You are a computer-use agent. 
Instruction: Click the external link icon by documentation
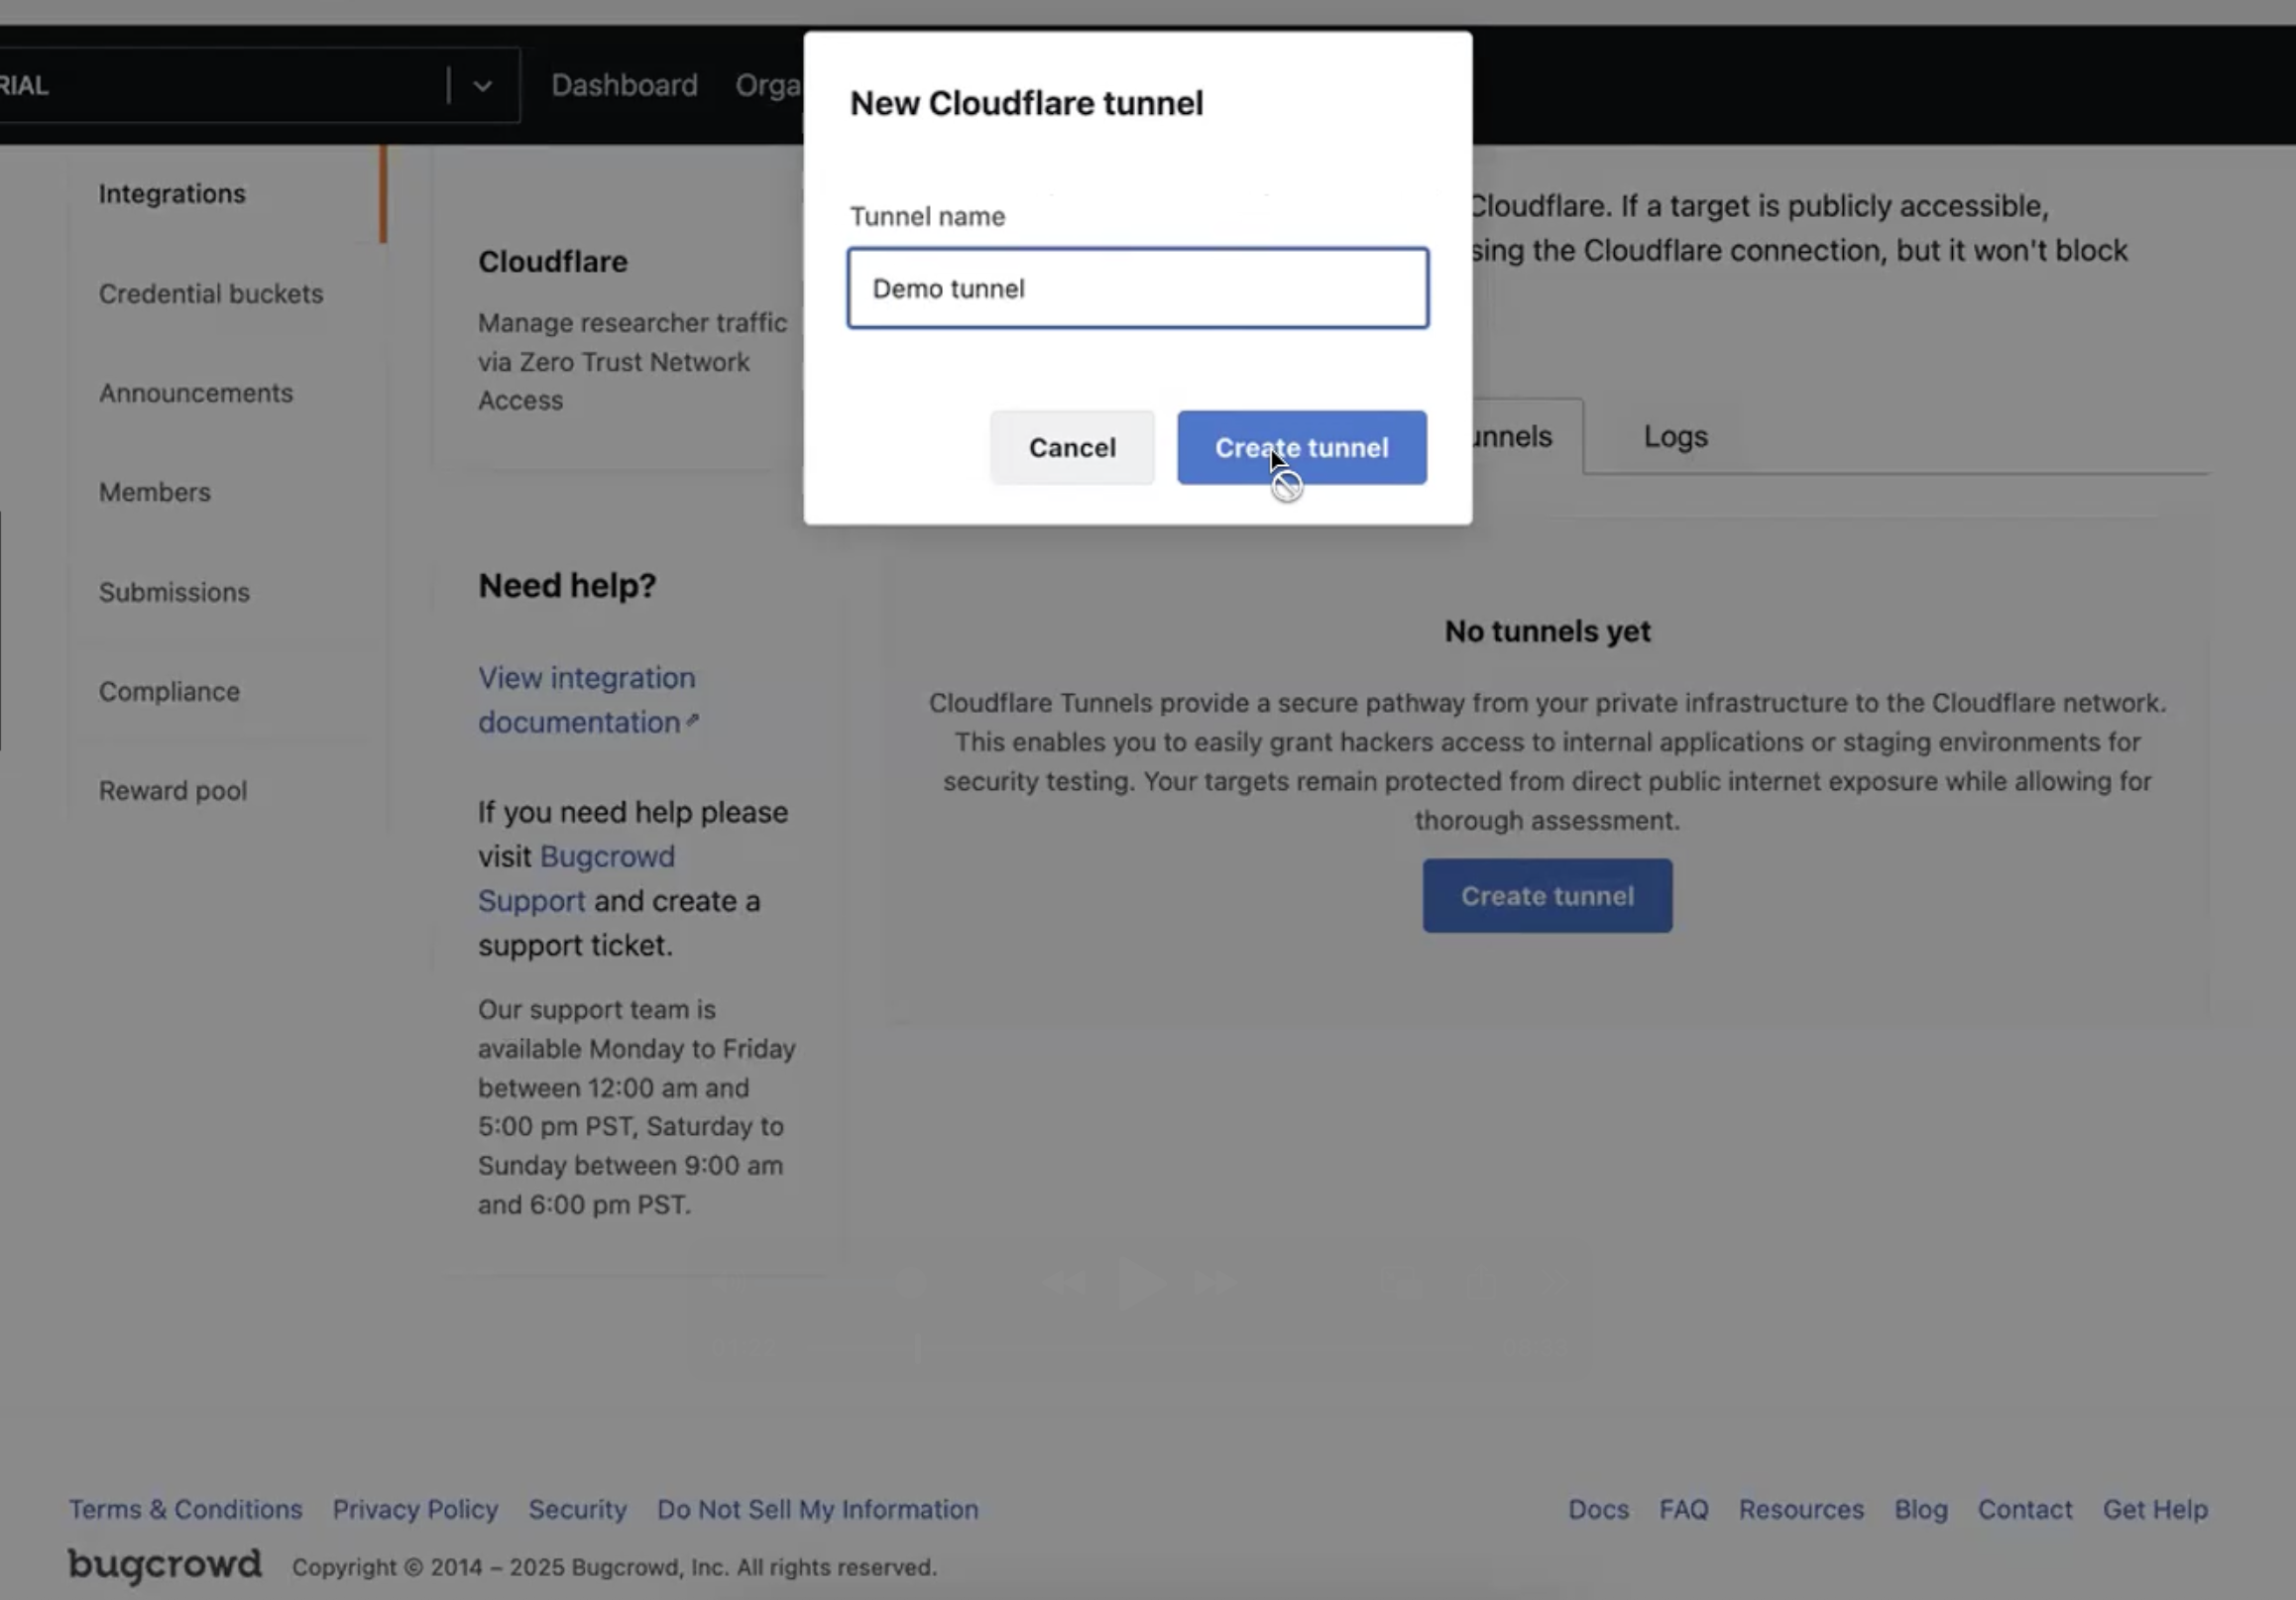692,720
